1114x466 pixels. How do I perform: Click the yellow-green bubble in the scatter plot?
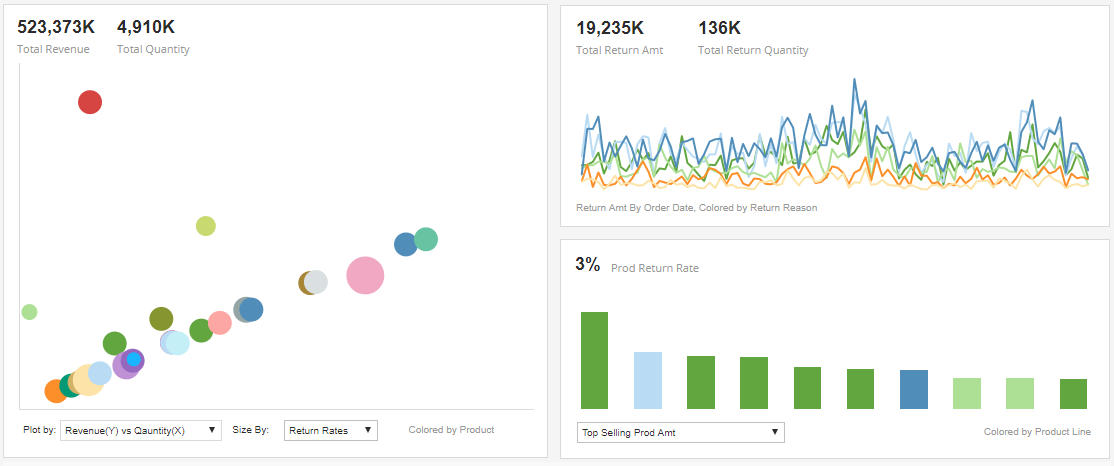pos(205,226)
